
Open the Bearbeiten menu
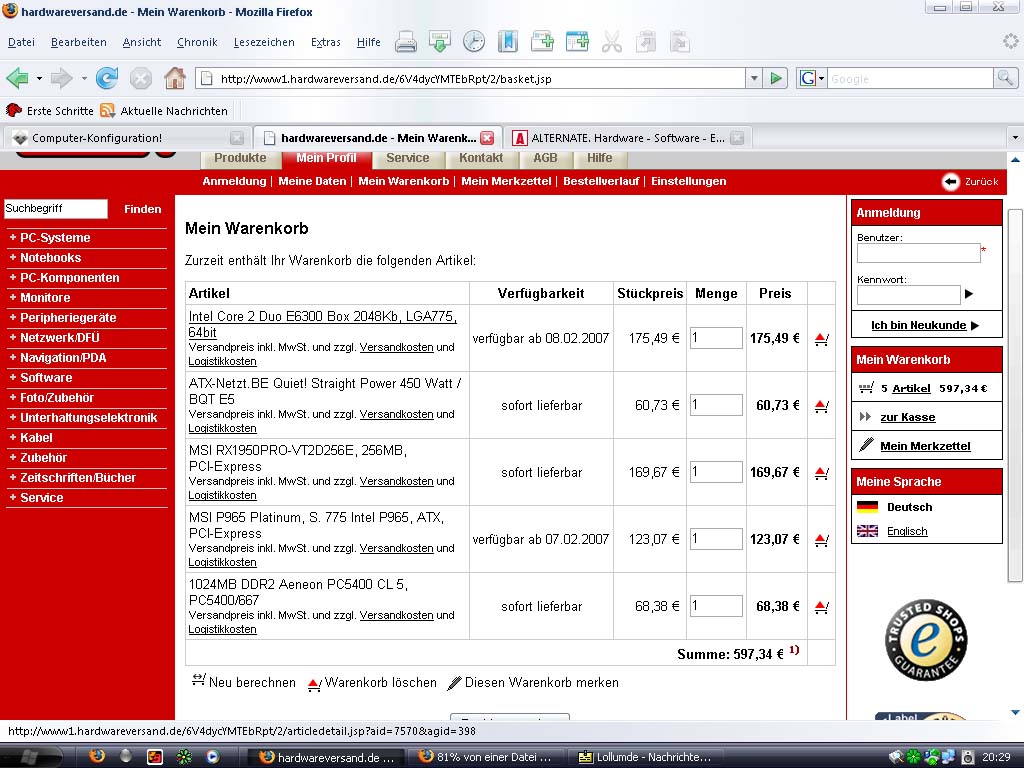pyautogui.click(x=78, y=42)
